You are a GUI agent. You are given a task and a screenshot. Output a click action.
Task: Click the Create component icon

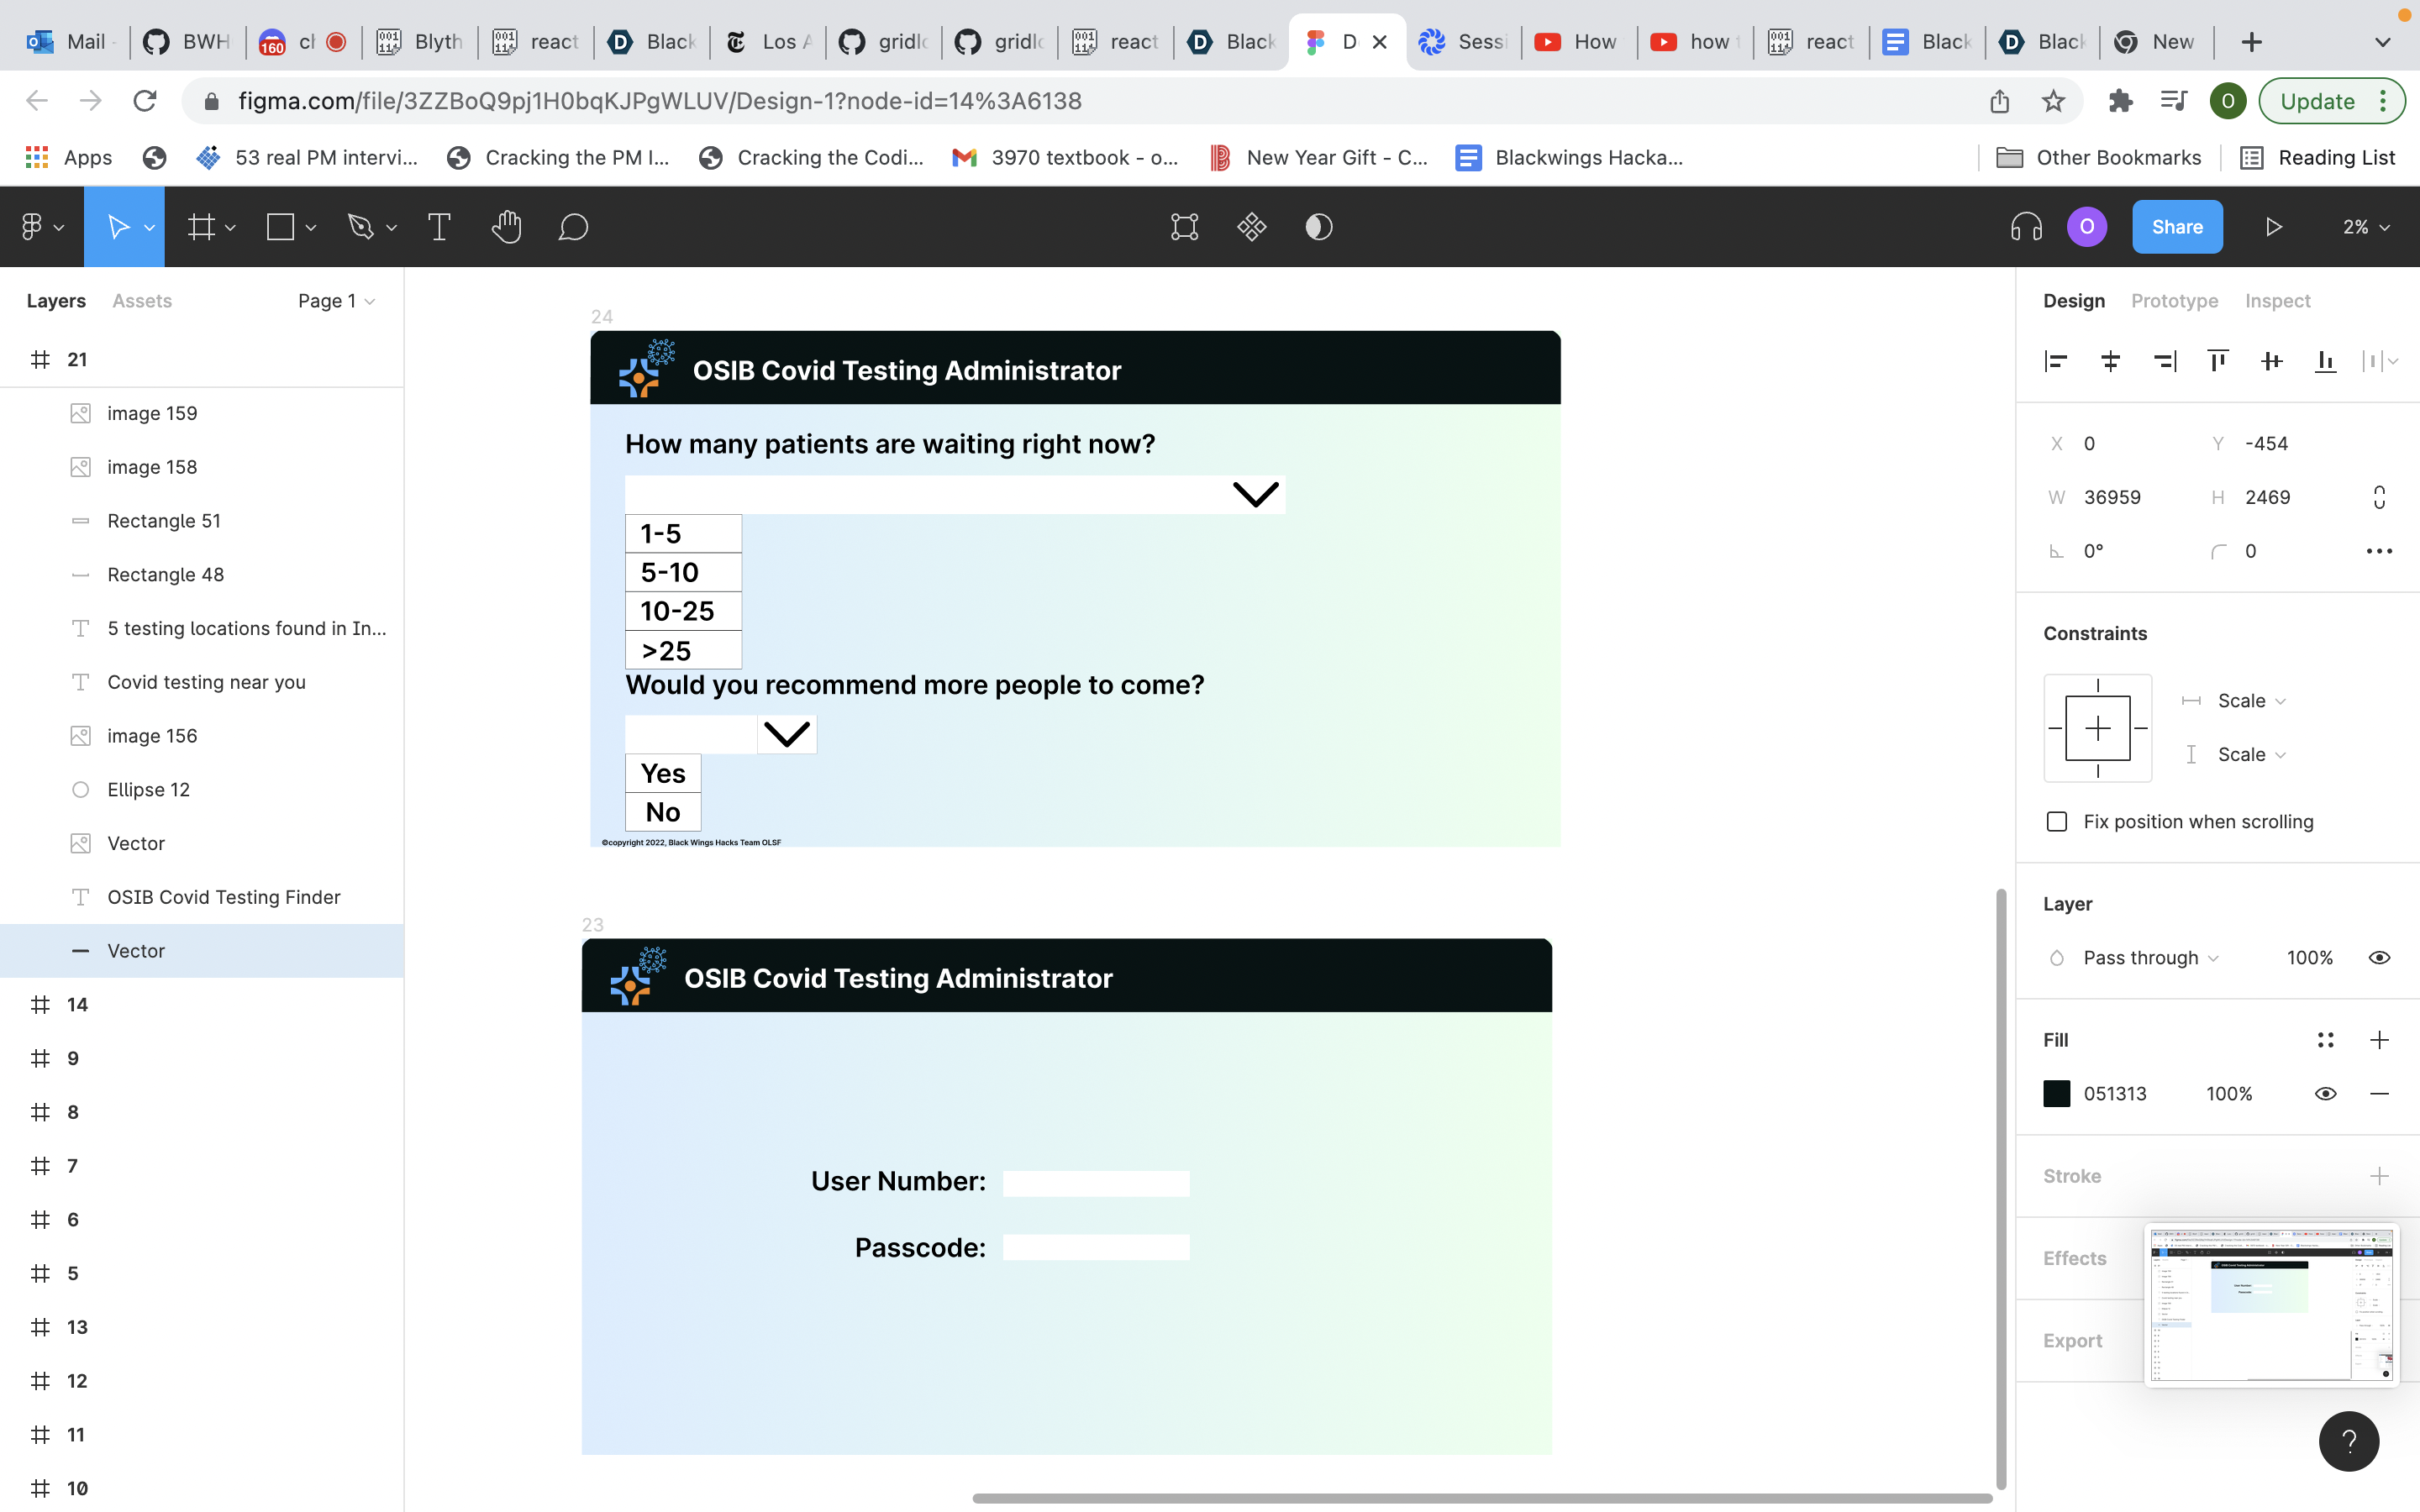1251,227
